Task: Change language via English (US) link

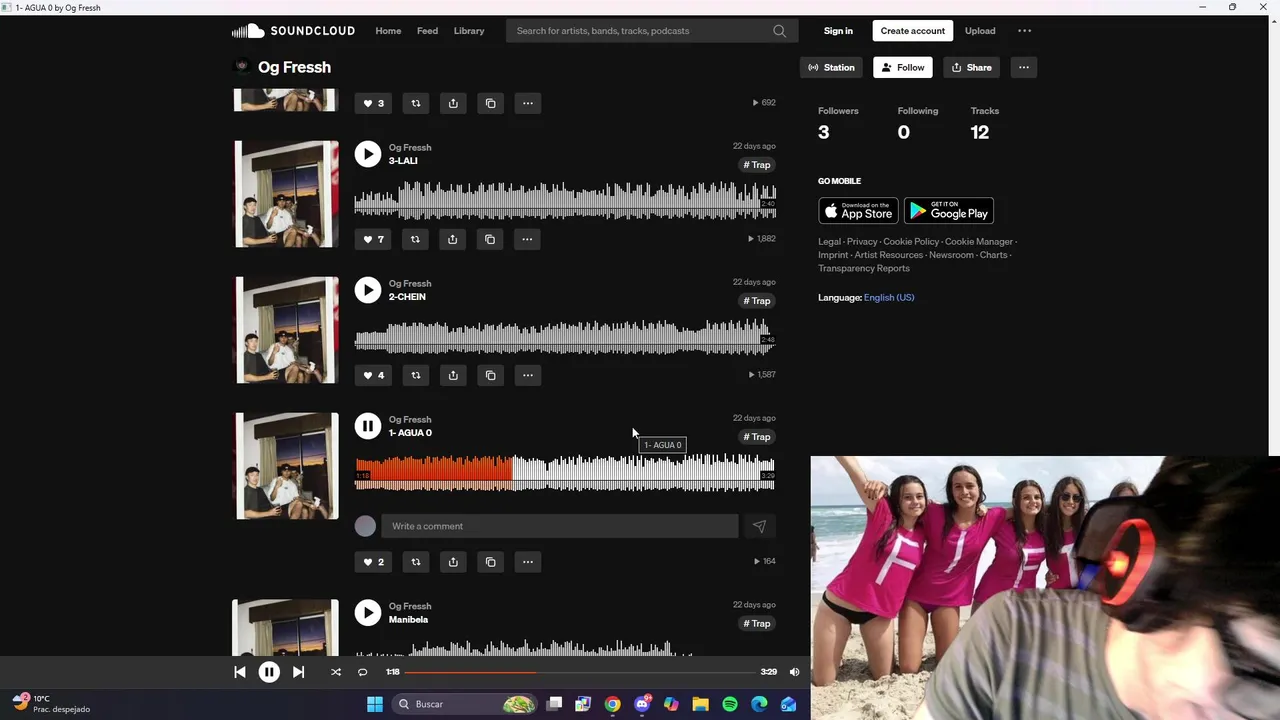Action: [x=889, y=298]
